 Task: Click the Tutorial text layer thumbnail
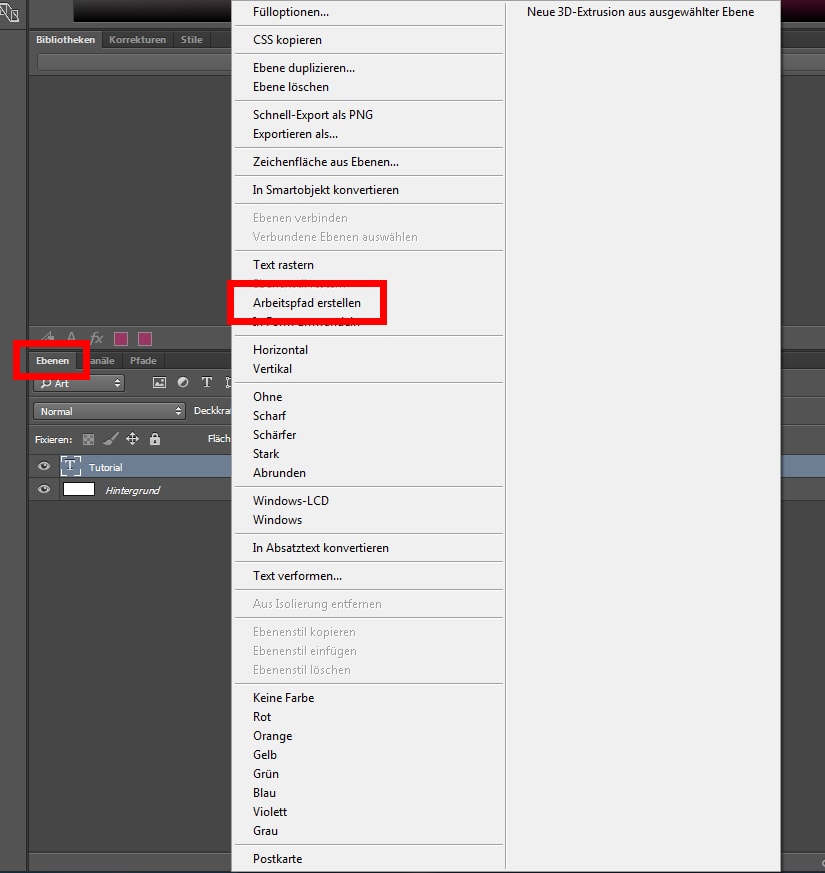[x=72, y=467]
